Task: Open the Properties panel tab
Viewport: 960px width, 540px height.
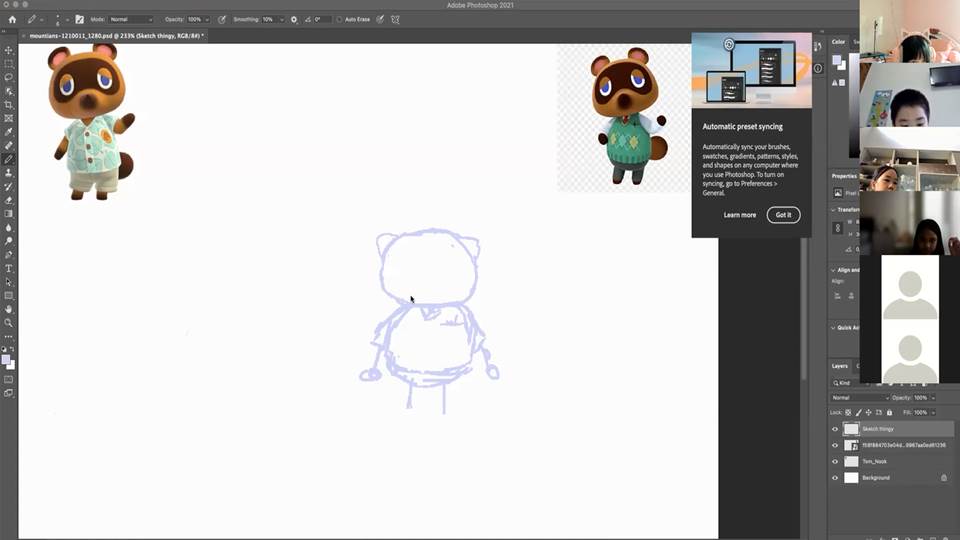Action: 844,176
